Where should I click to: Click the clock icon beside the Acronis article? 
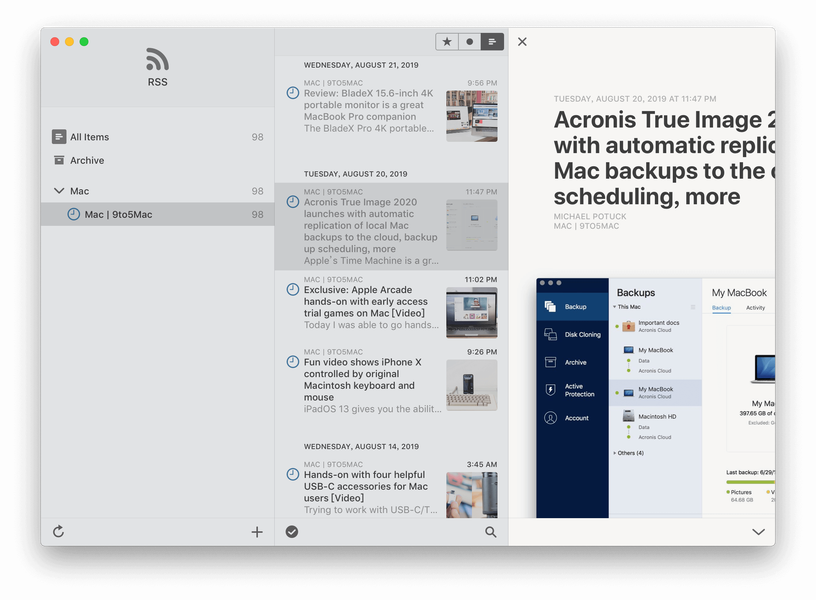293,202
